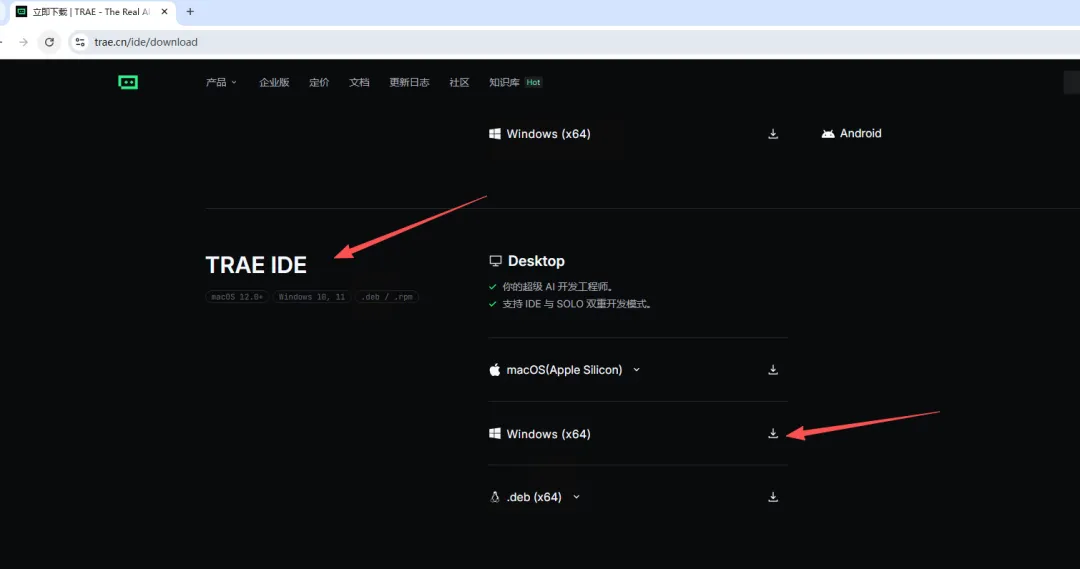The image size is (1080, 569).
Task: Go forward in browser history
Action: click(23, 42)
